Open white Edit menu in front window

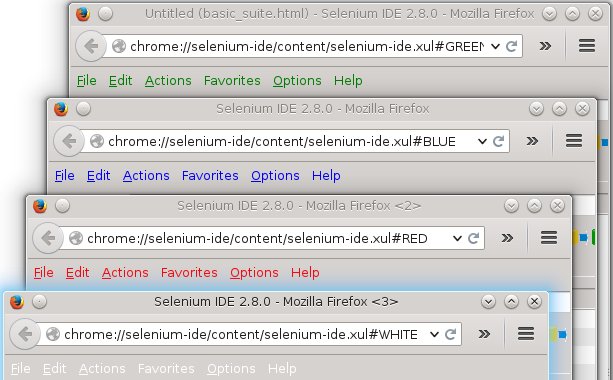click(x=54, y=369)
